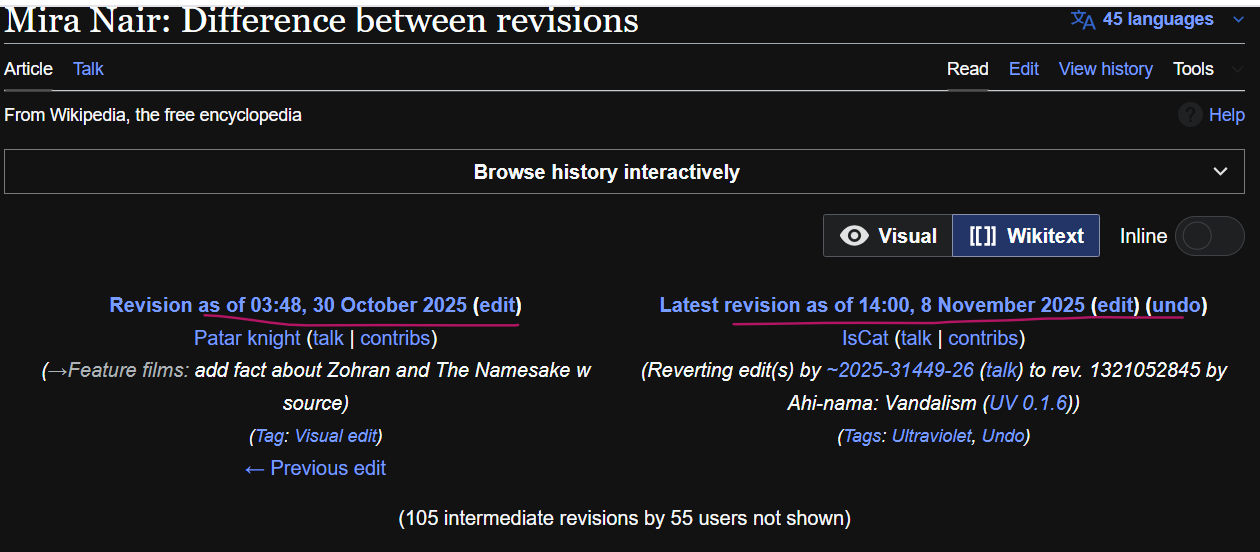Open the 45 languages dropdown
Viewport: 1260px width, 552px height.
click(x=1158, y=20)
